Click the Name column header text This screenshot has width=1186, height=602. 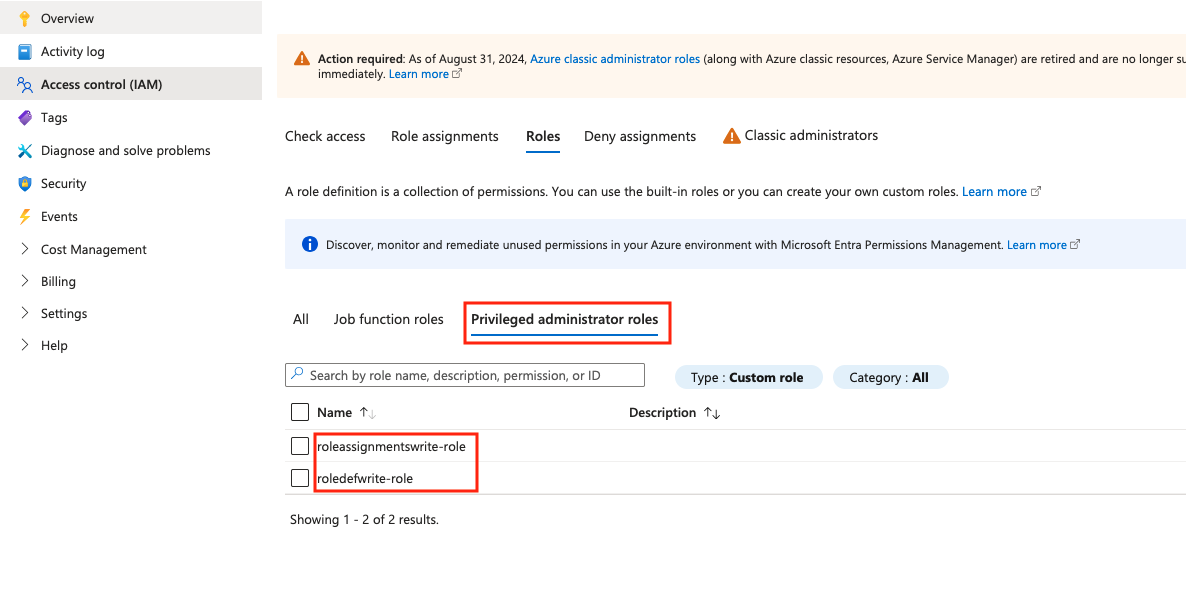pos(334,412)
